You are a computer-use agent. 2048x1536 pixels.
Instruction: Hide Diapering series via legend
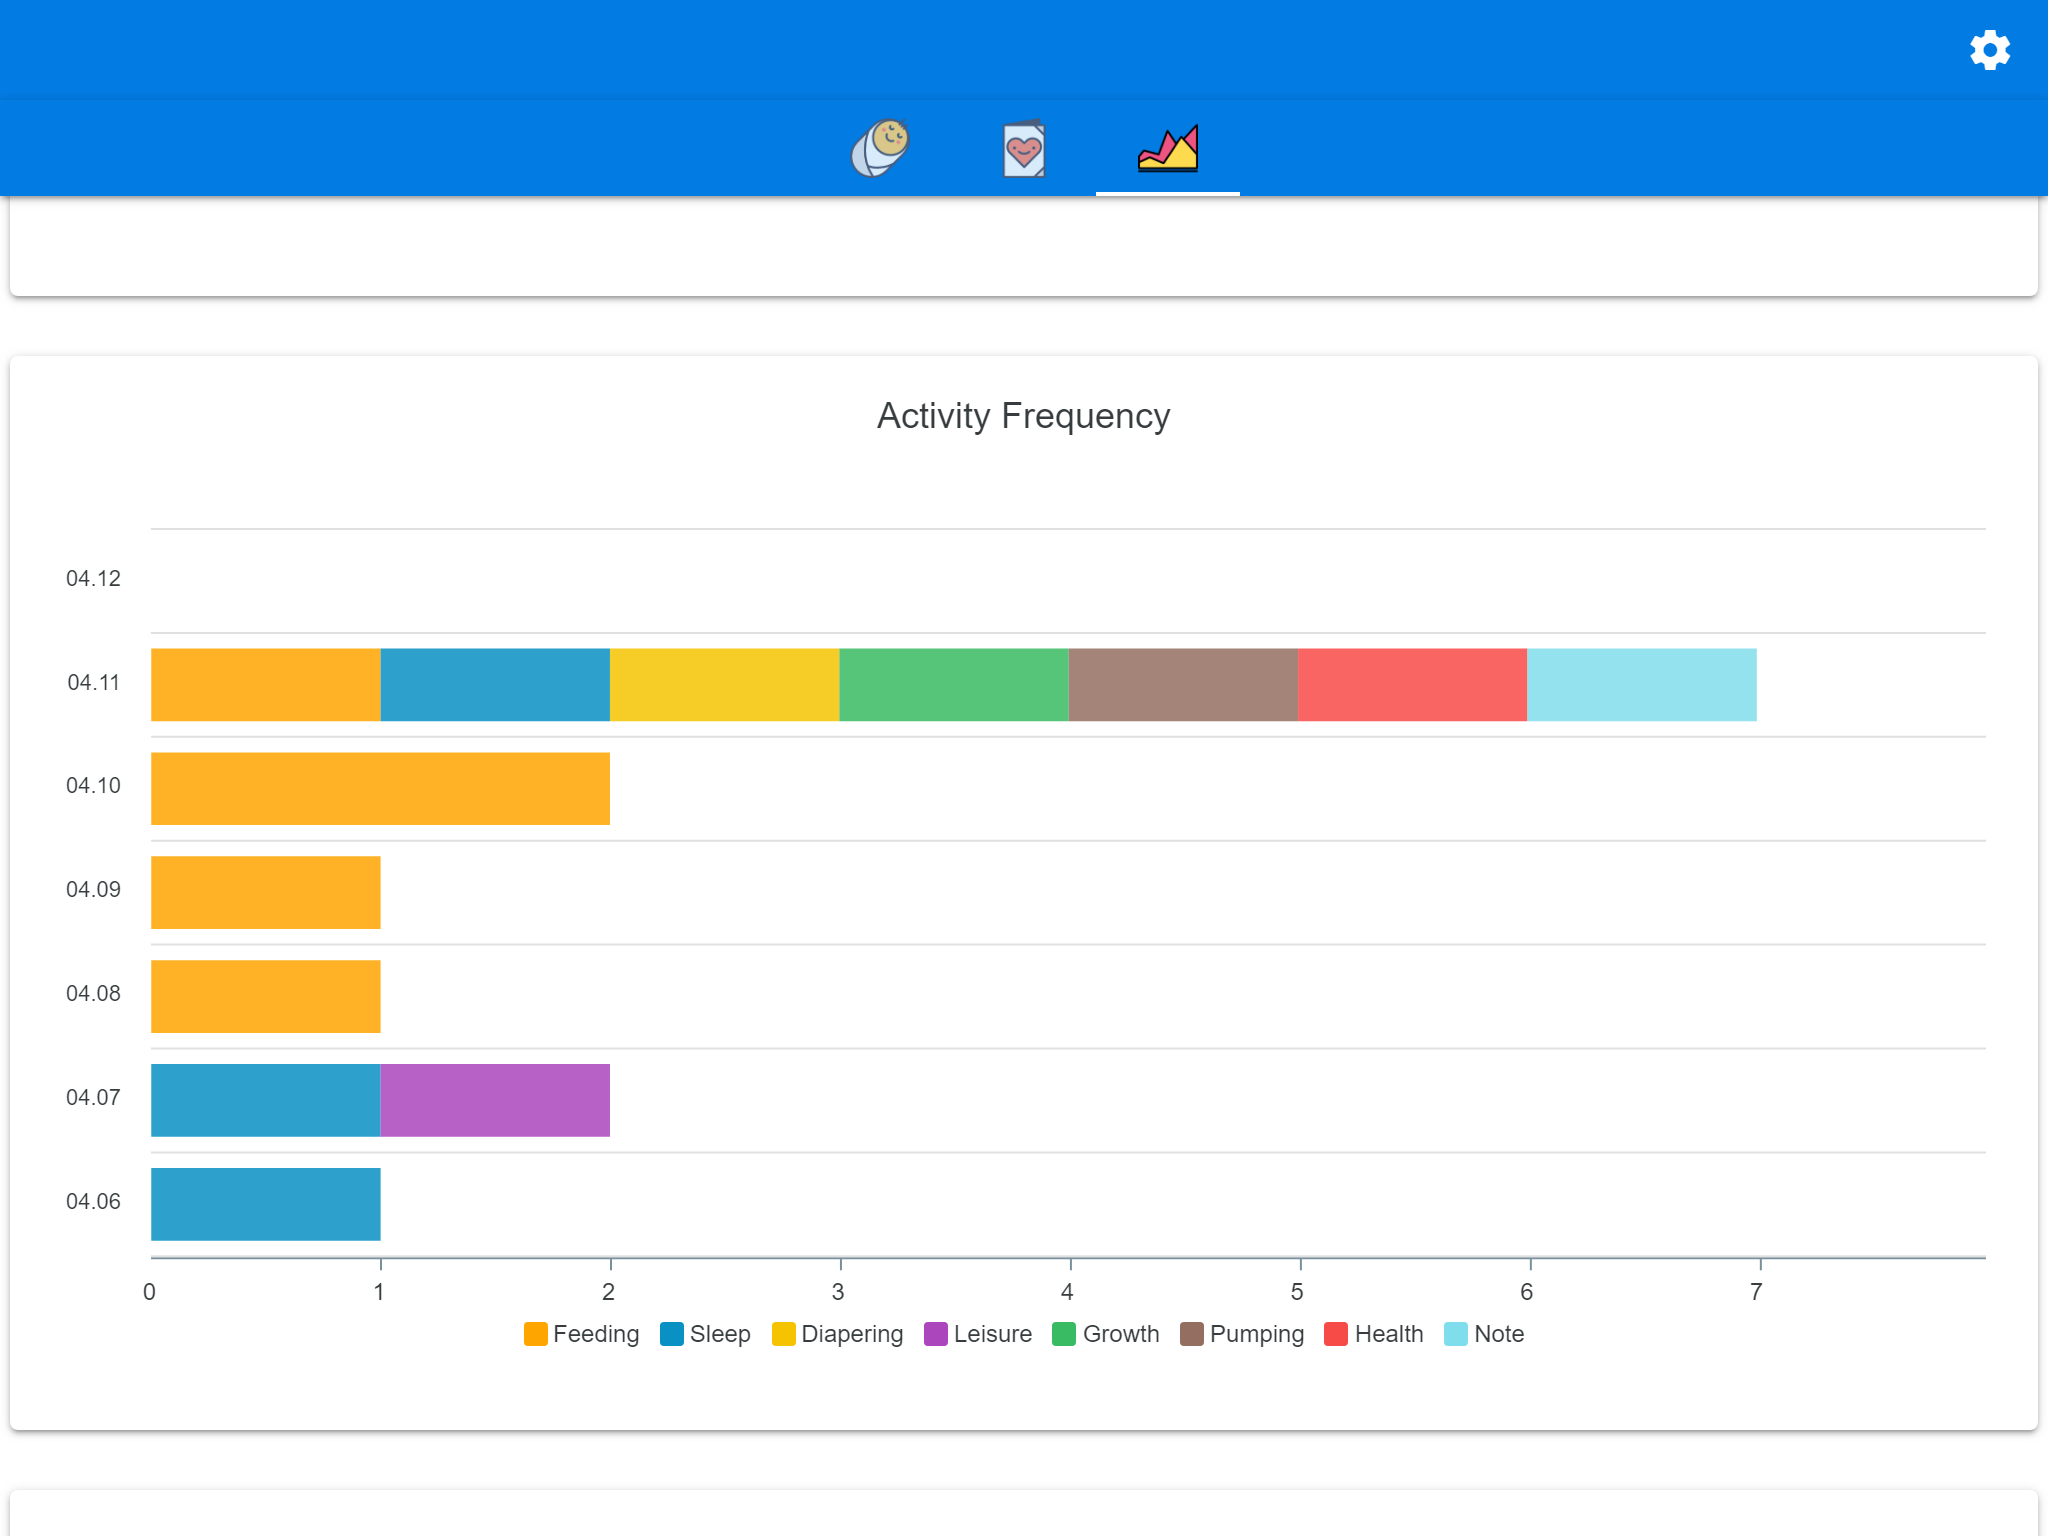coord(837,1334)
